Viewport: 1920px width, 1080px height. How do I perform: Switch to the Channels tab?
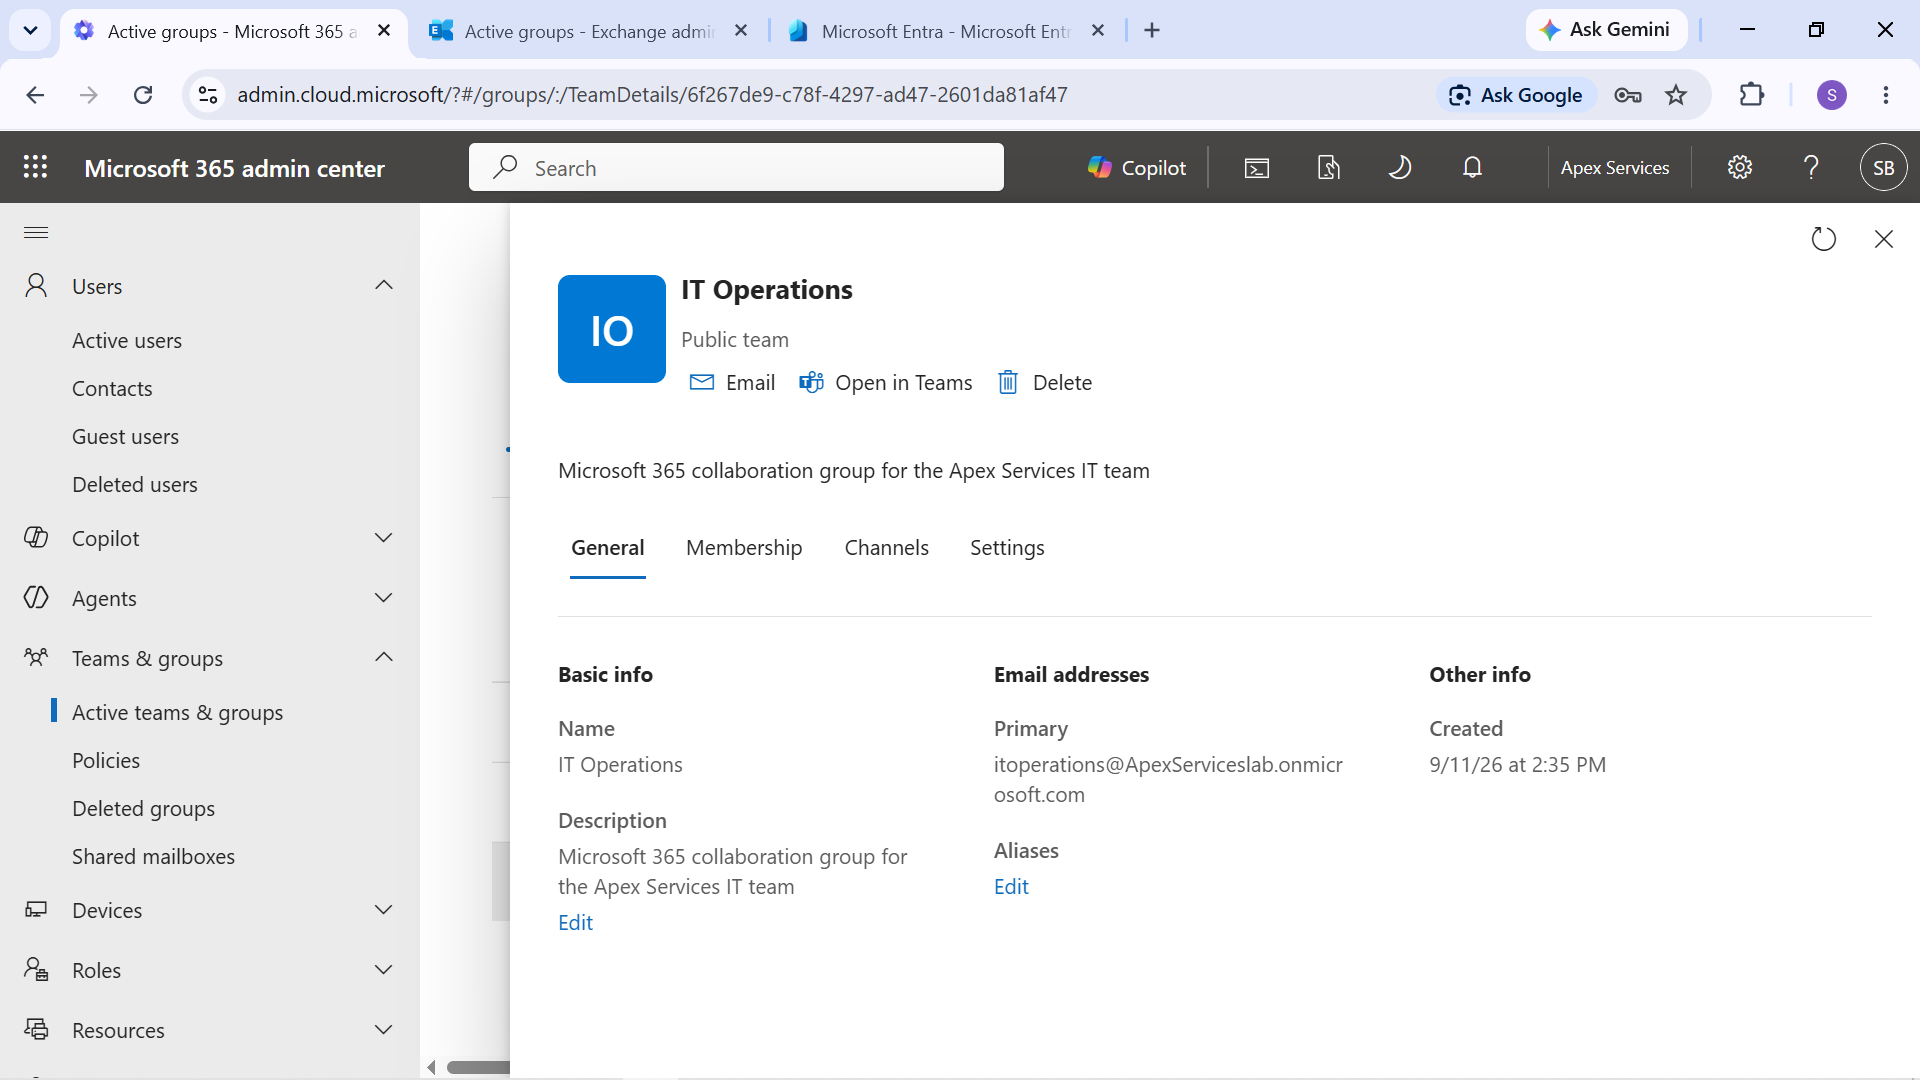pos(886,548)
